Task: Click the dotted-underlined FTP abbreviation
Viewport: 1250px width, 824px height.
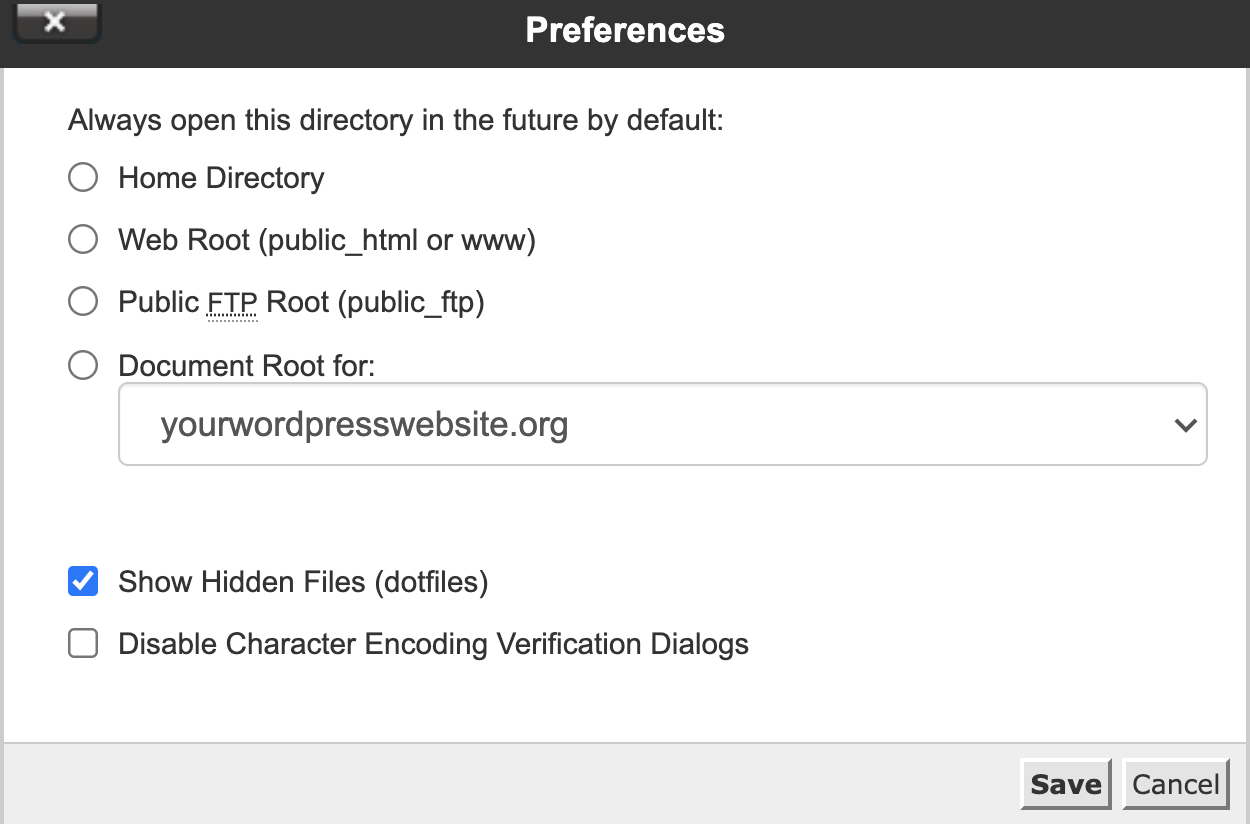Action: [233, 303]
